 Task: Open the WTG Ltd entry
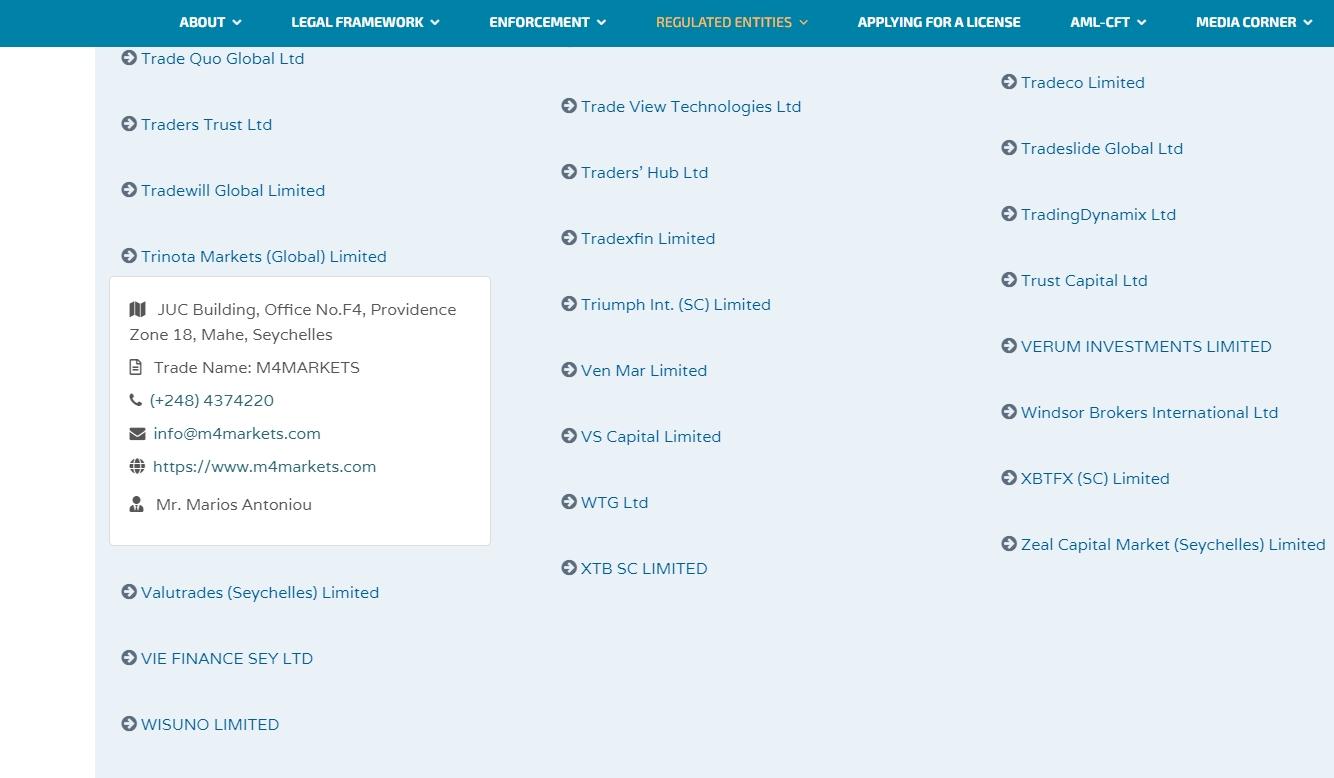point(614,502)
